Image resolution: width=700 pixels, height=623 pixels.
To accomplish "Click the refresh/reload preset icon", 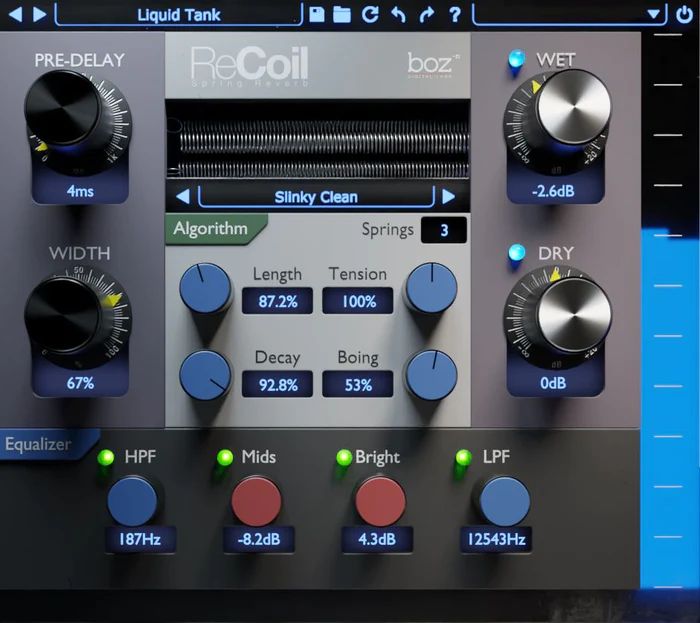I will [371, 14].
